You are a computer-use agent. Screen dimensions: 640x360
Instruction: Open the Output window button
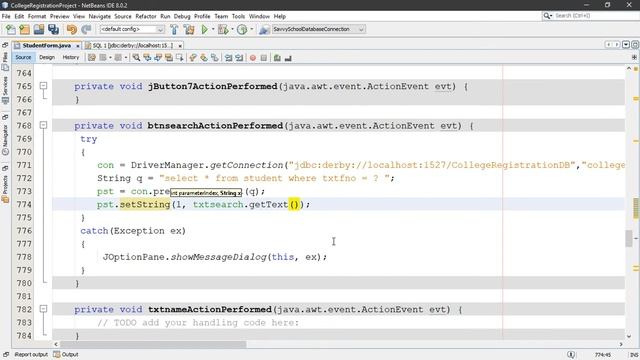[x=66, y=354]
